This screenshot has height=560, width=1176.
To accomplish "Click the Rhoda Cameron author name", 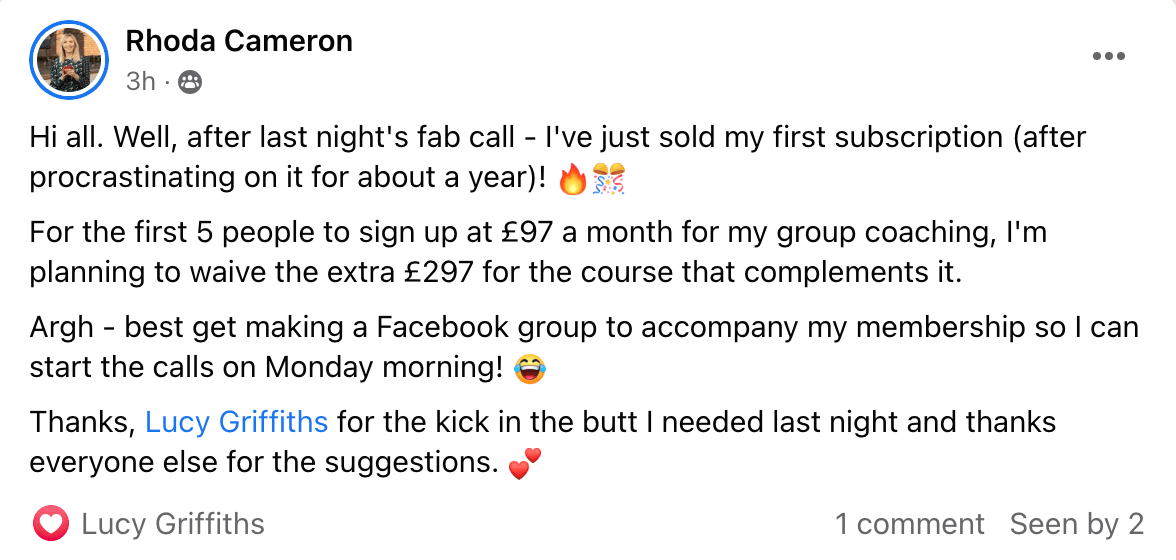I will pyautogui.click(x=239, y=41).
